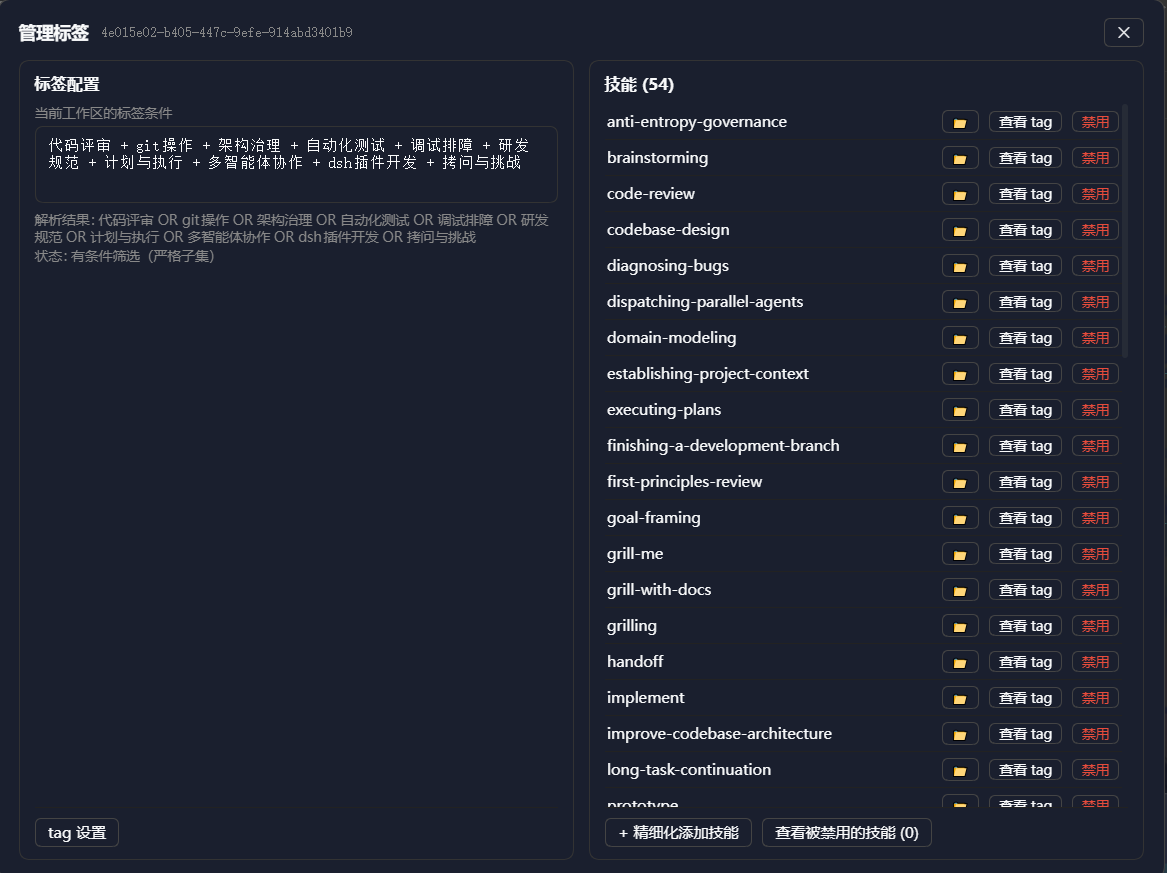Disable the establishing-project-context skill
This screenshot has height=873, width=1167.
coord(1095,374)
